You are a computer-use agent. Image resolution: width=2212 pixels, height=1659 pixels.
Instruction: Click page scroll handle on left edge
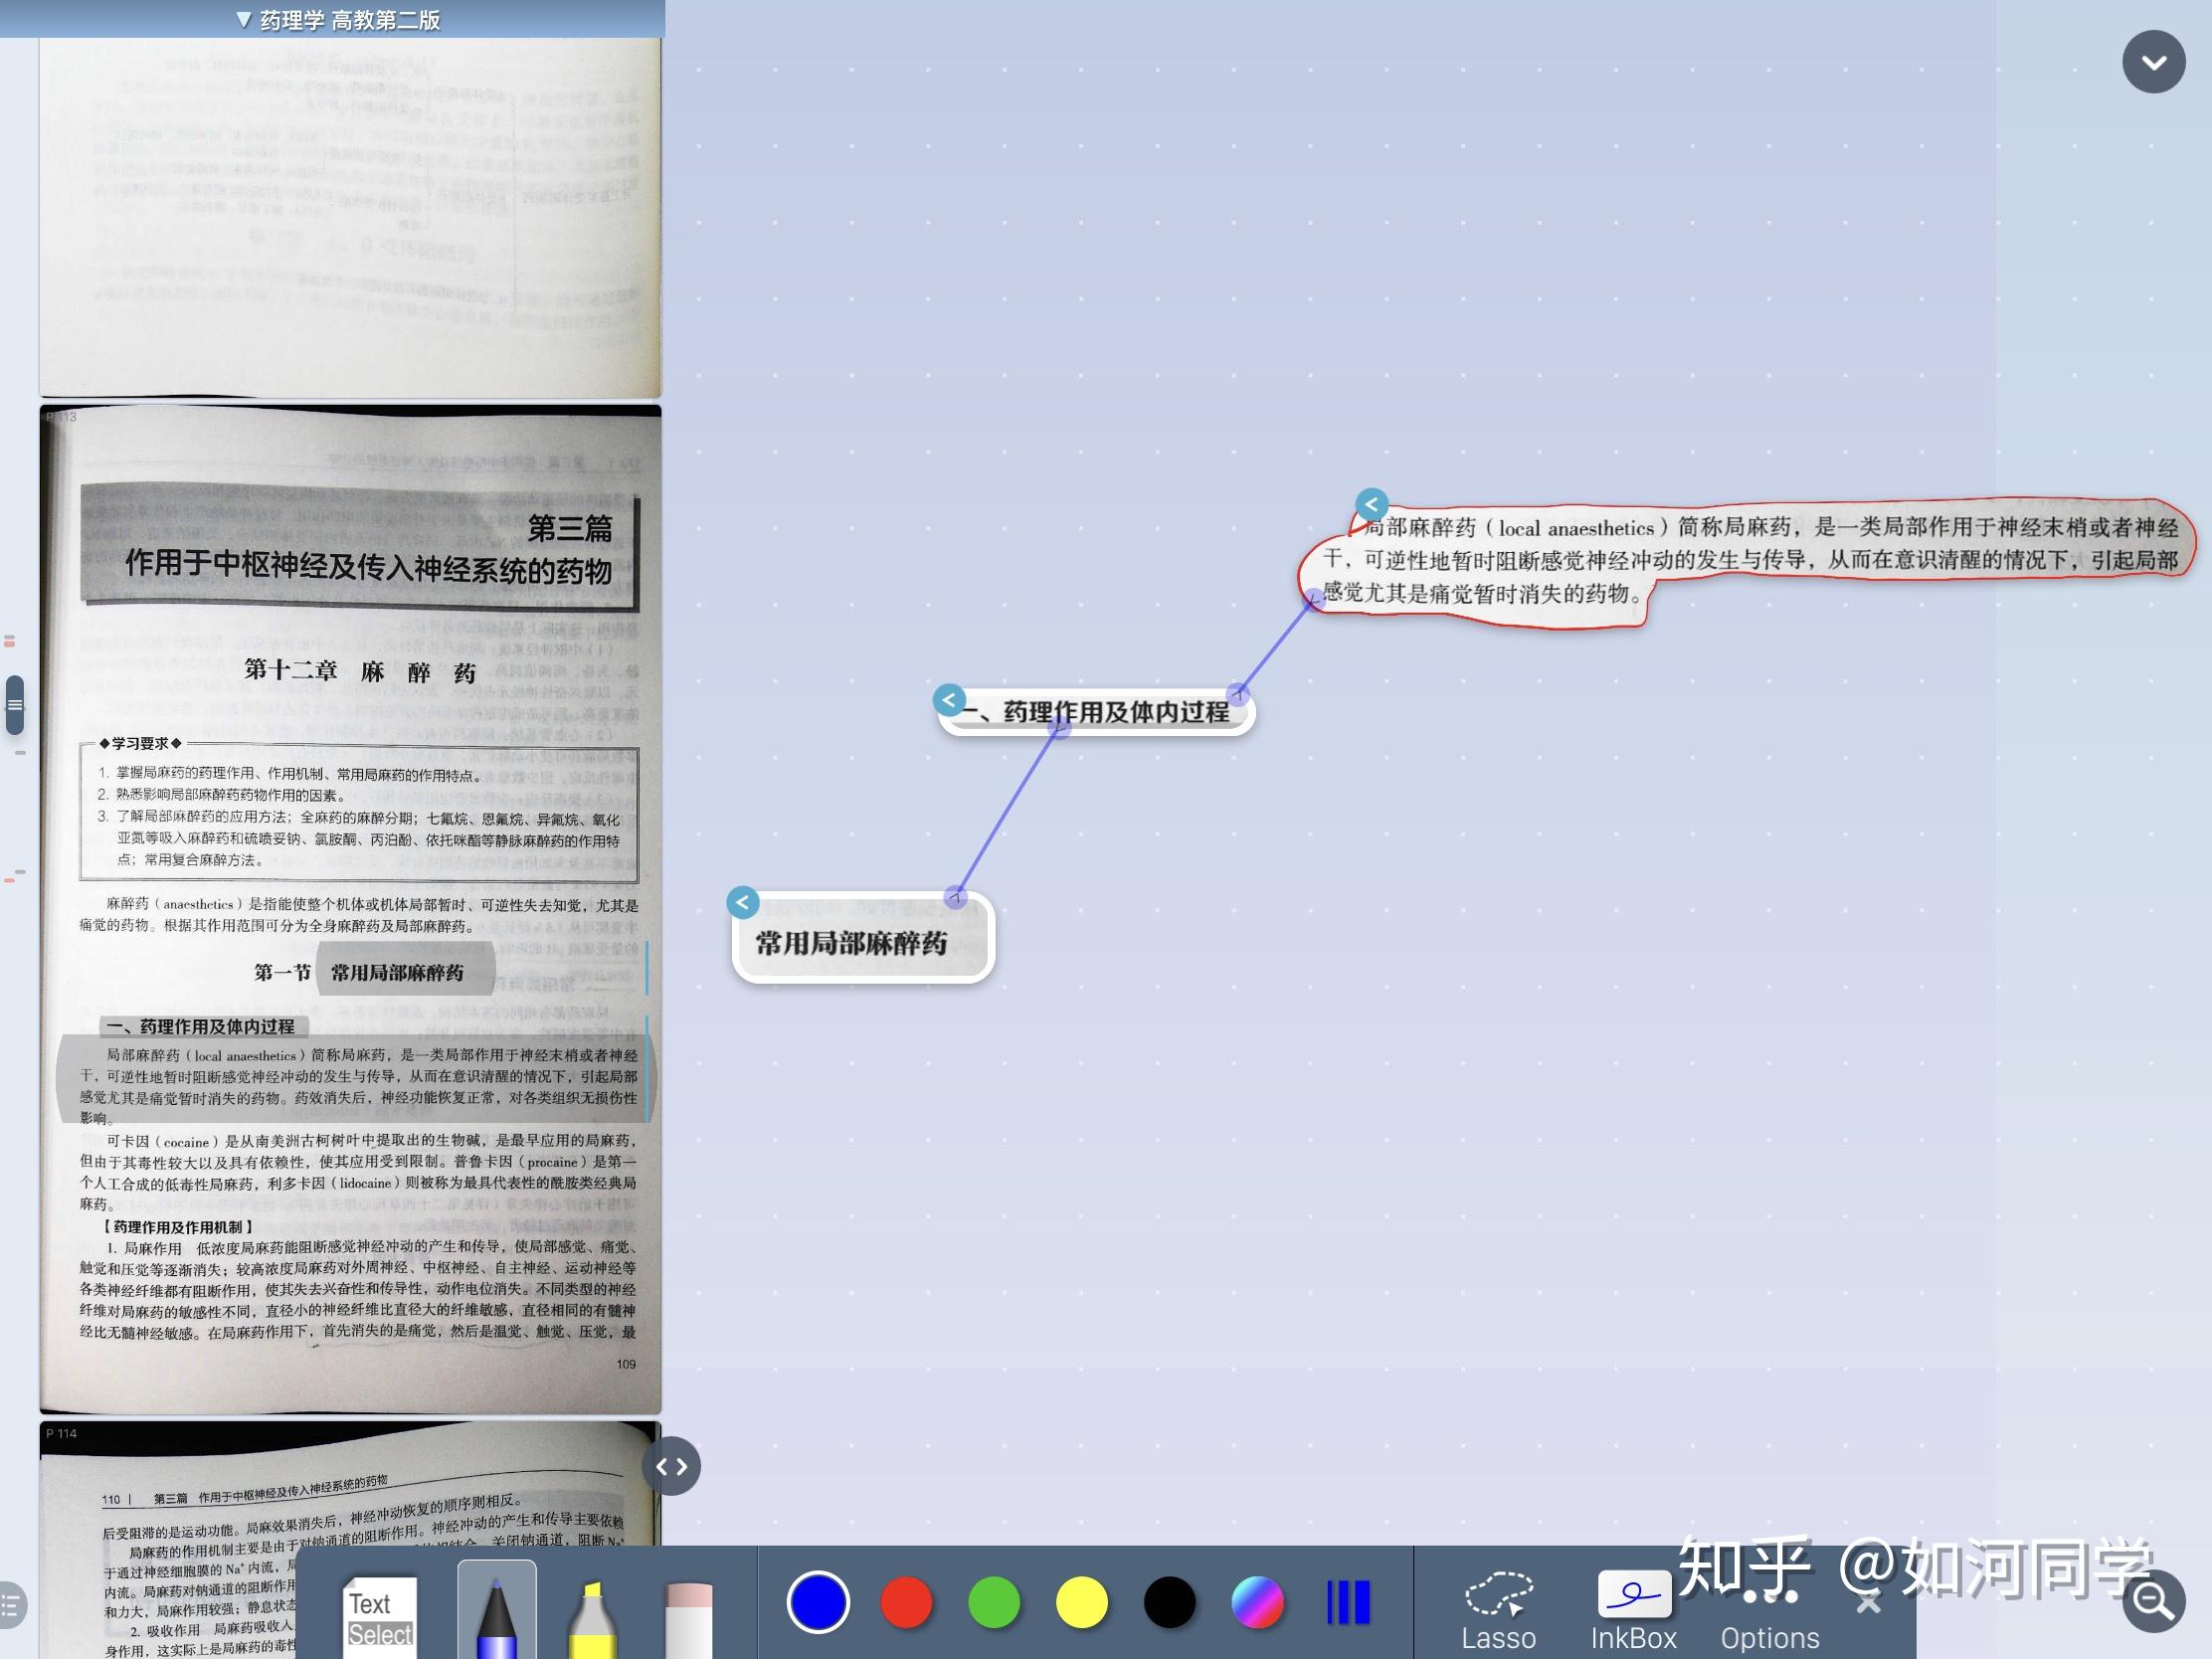[14, 704]
